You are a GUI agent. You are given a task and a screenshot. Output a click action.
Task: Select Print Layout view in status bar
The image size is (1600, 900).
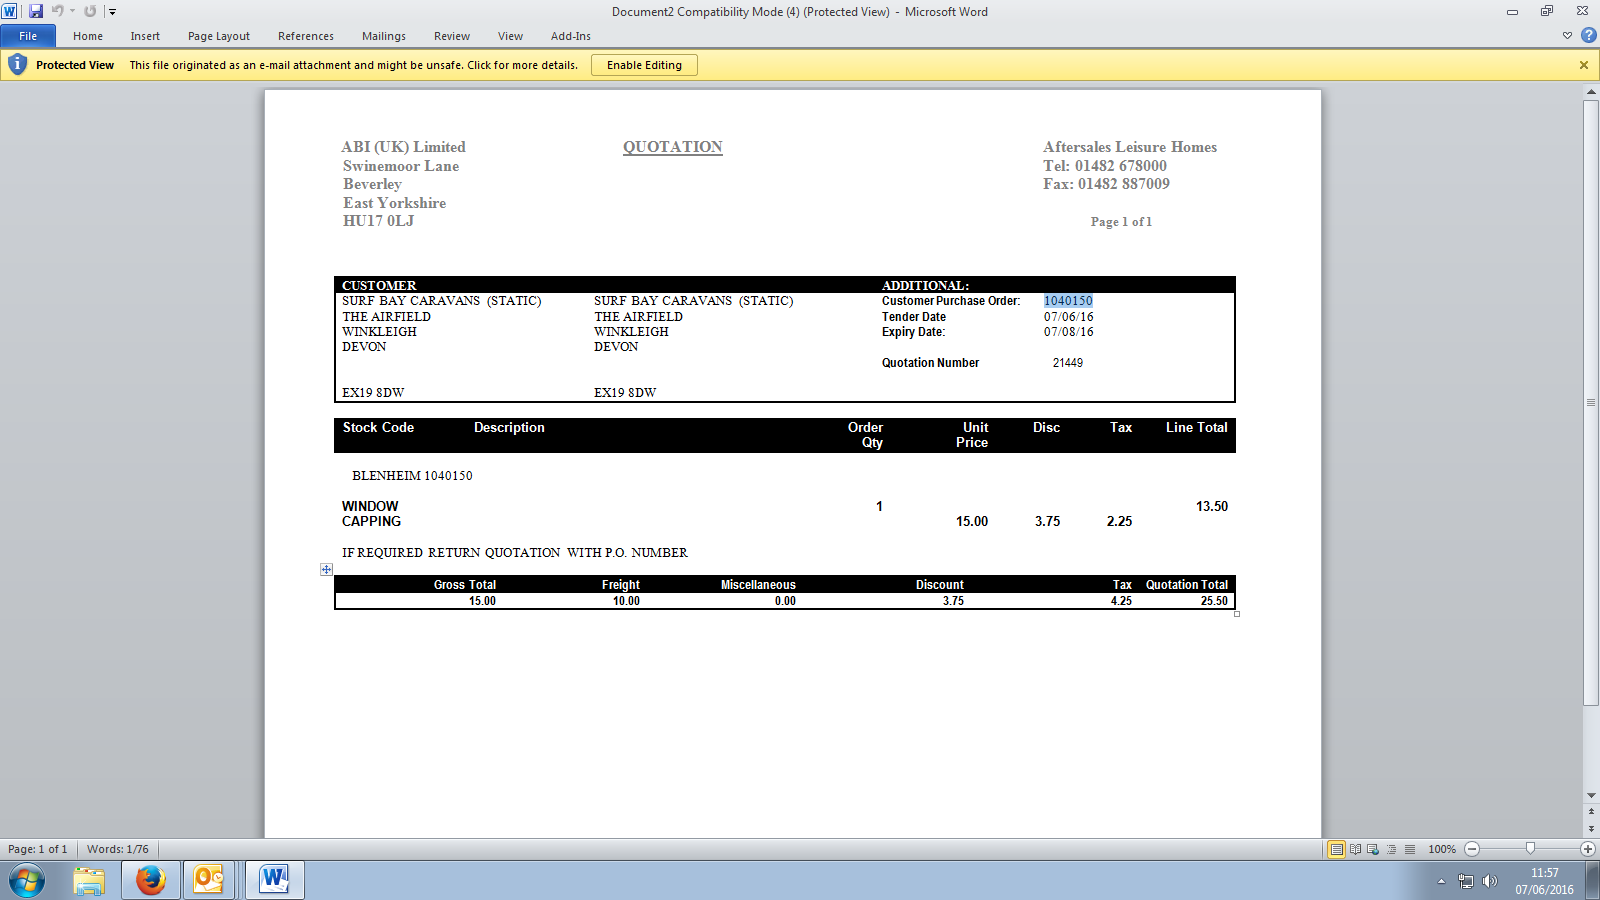pyautogui.click(x=1336, y=849)
